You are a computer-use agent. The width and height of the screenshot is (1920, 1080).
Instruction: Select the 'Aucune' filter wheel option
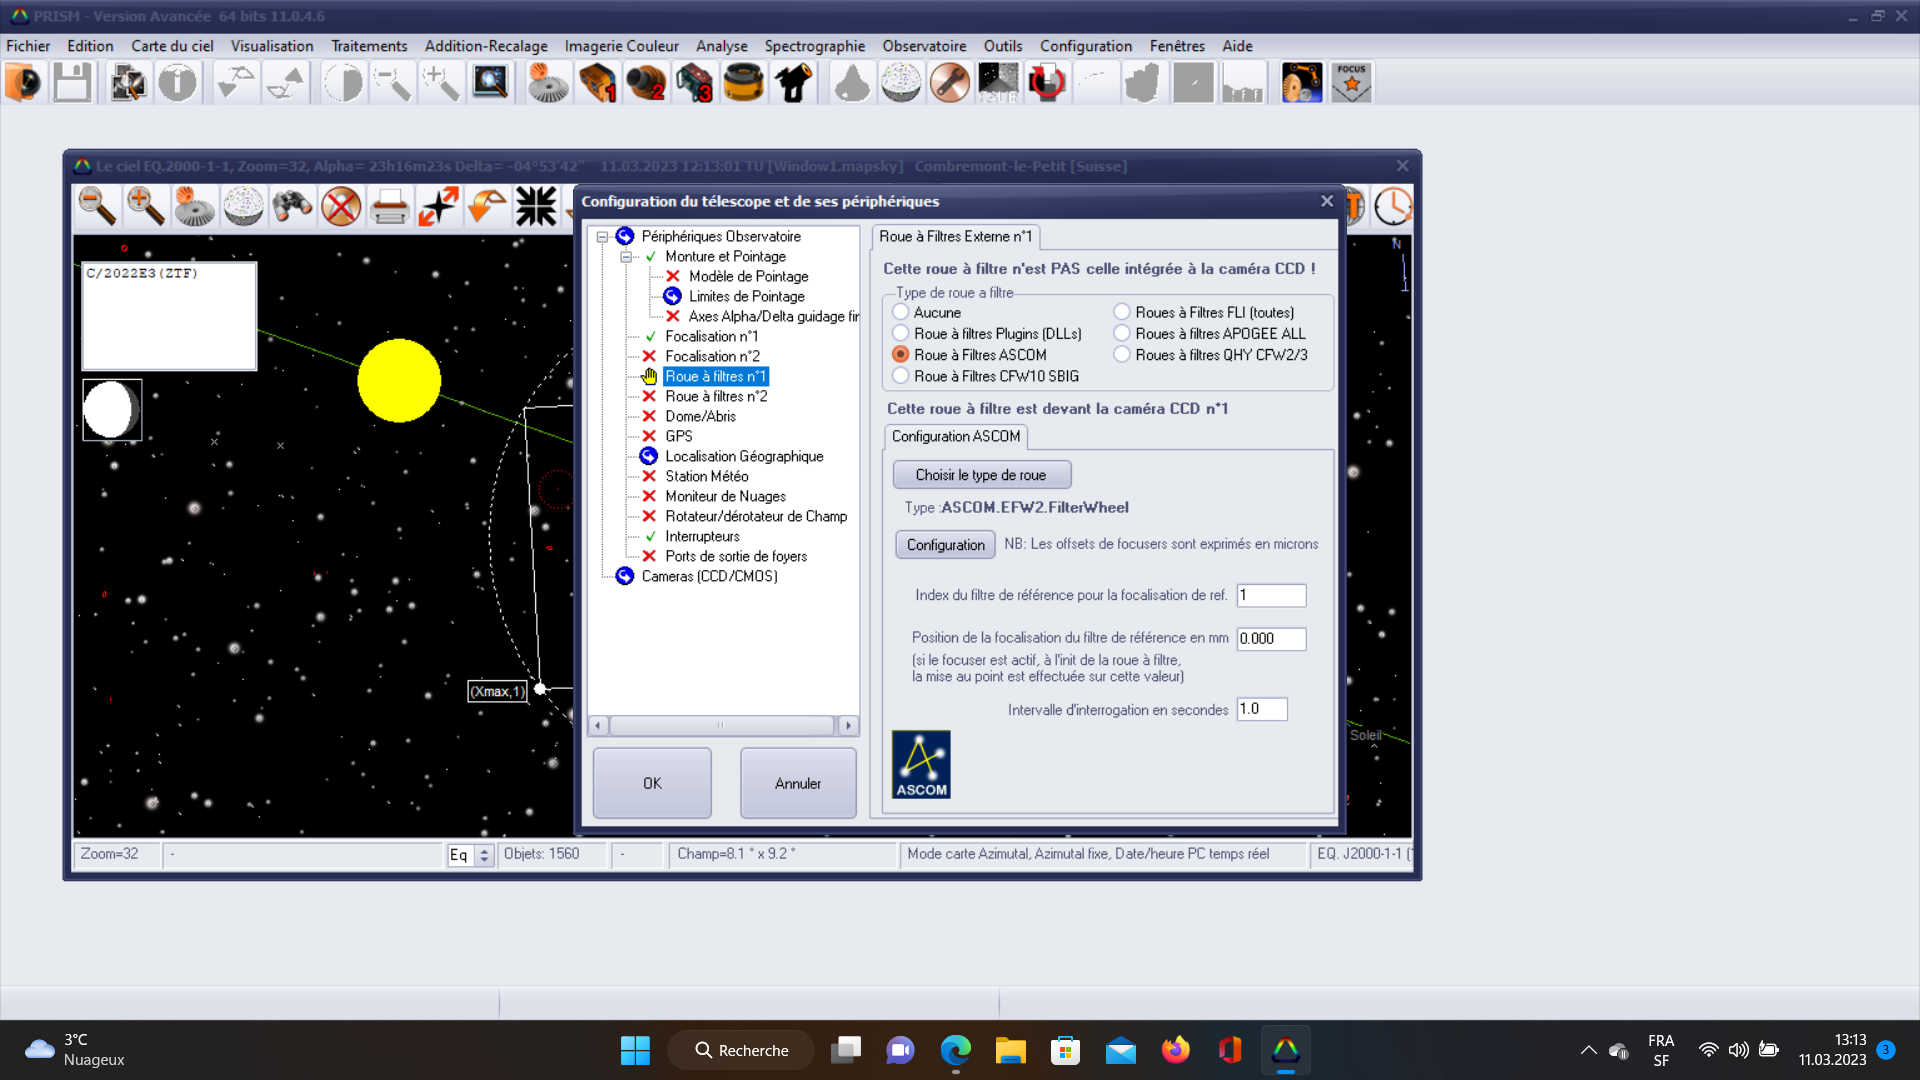(x=901, y=312)
